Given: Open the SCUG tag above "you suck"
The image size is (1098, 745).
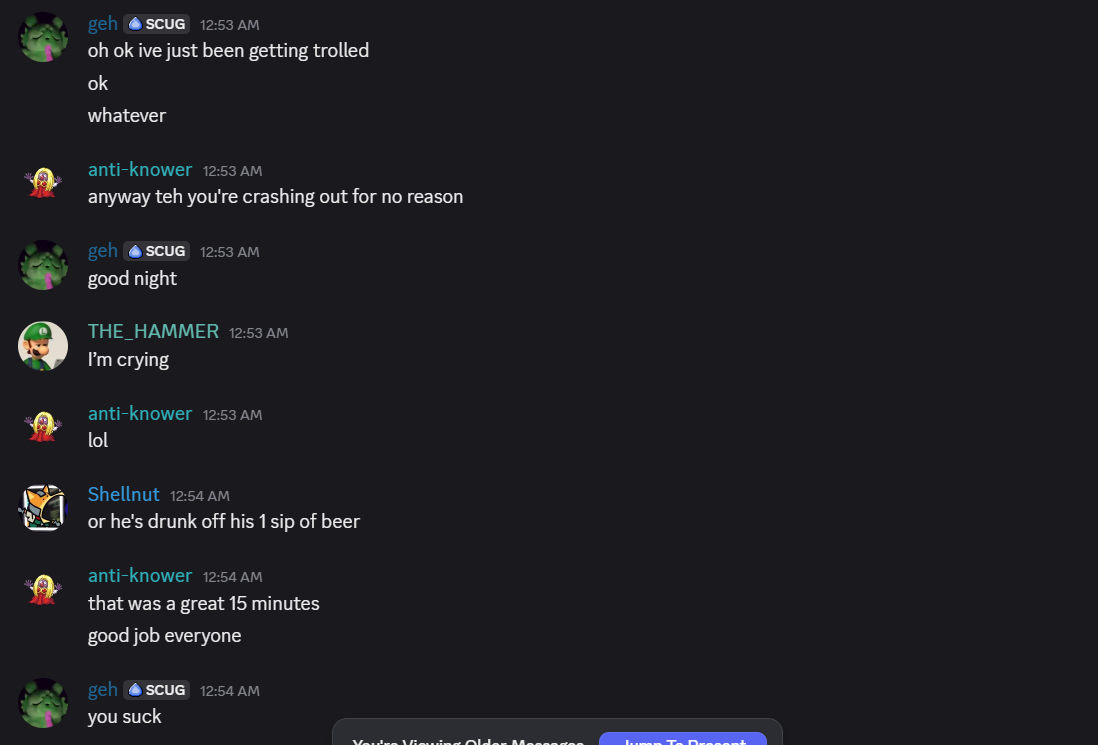Looking at the screenshot, I should [156, 690].
